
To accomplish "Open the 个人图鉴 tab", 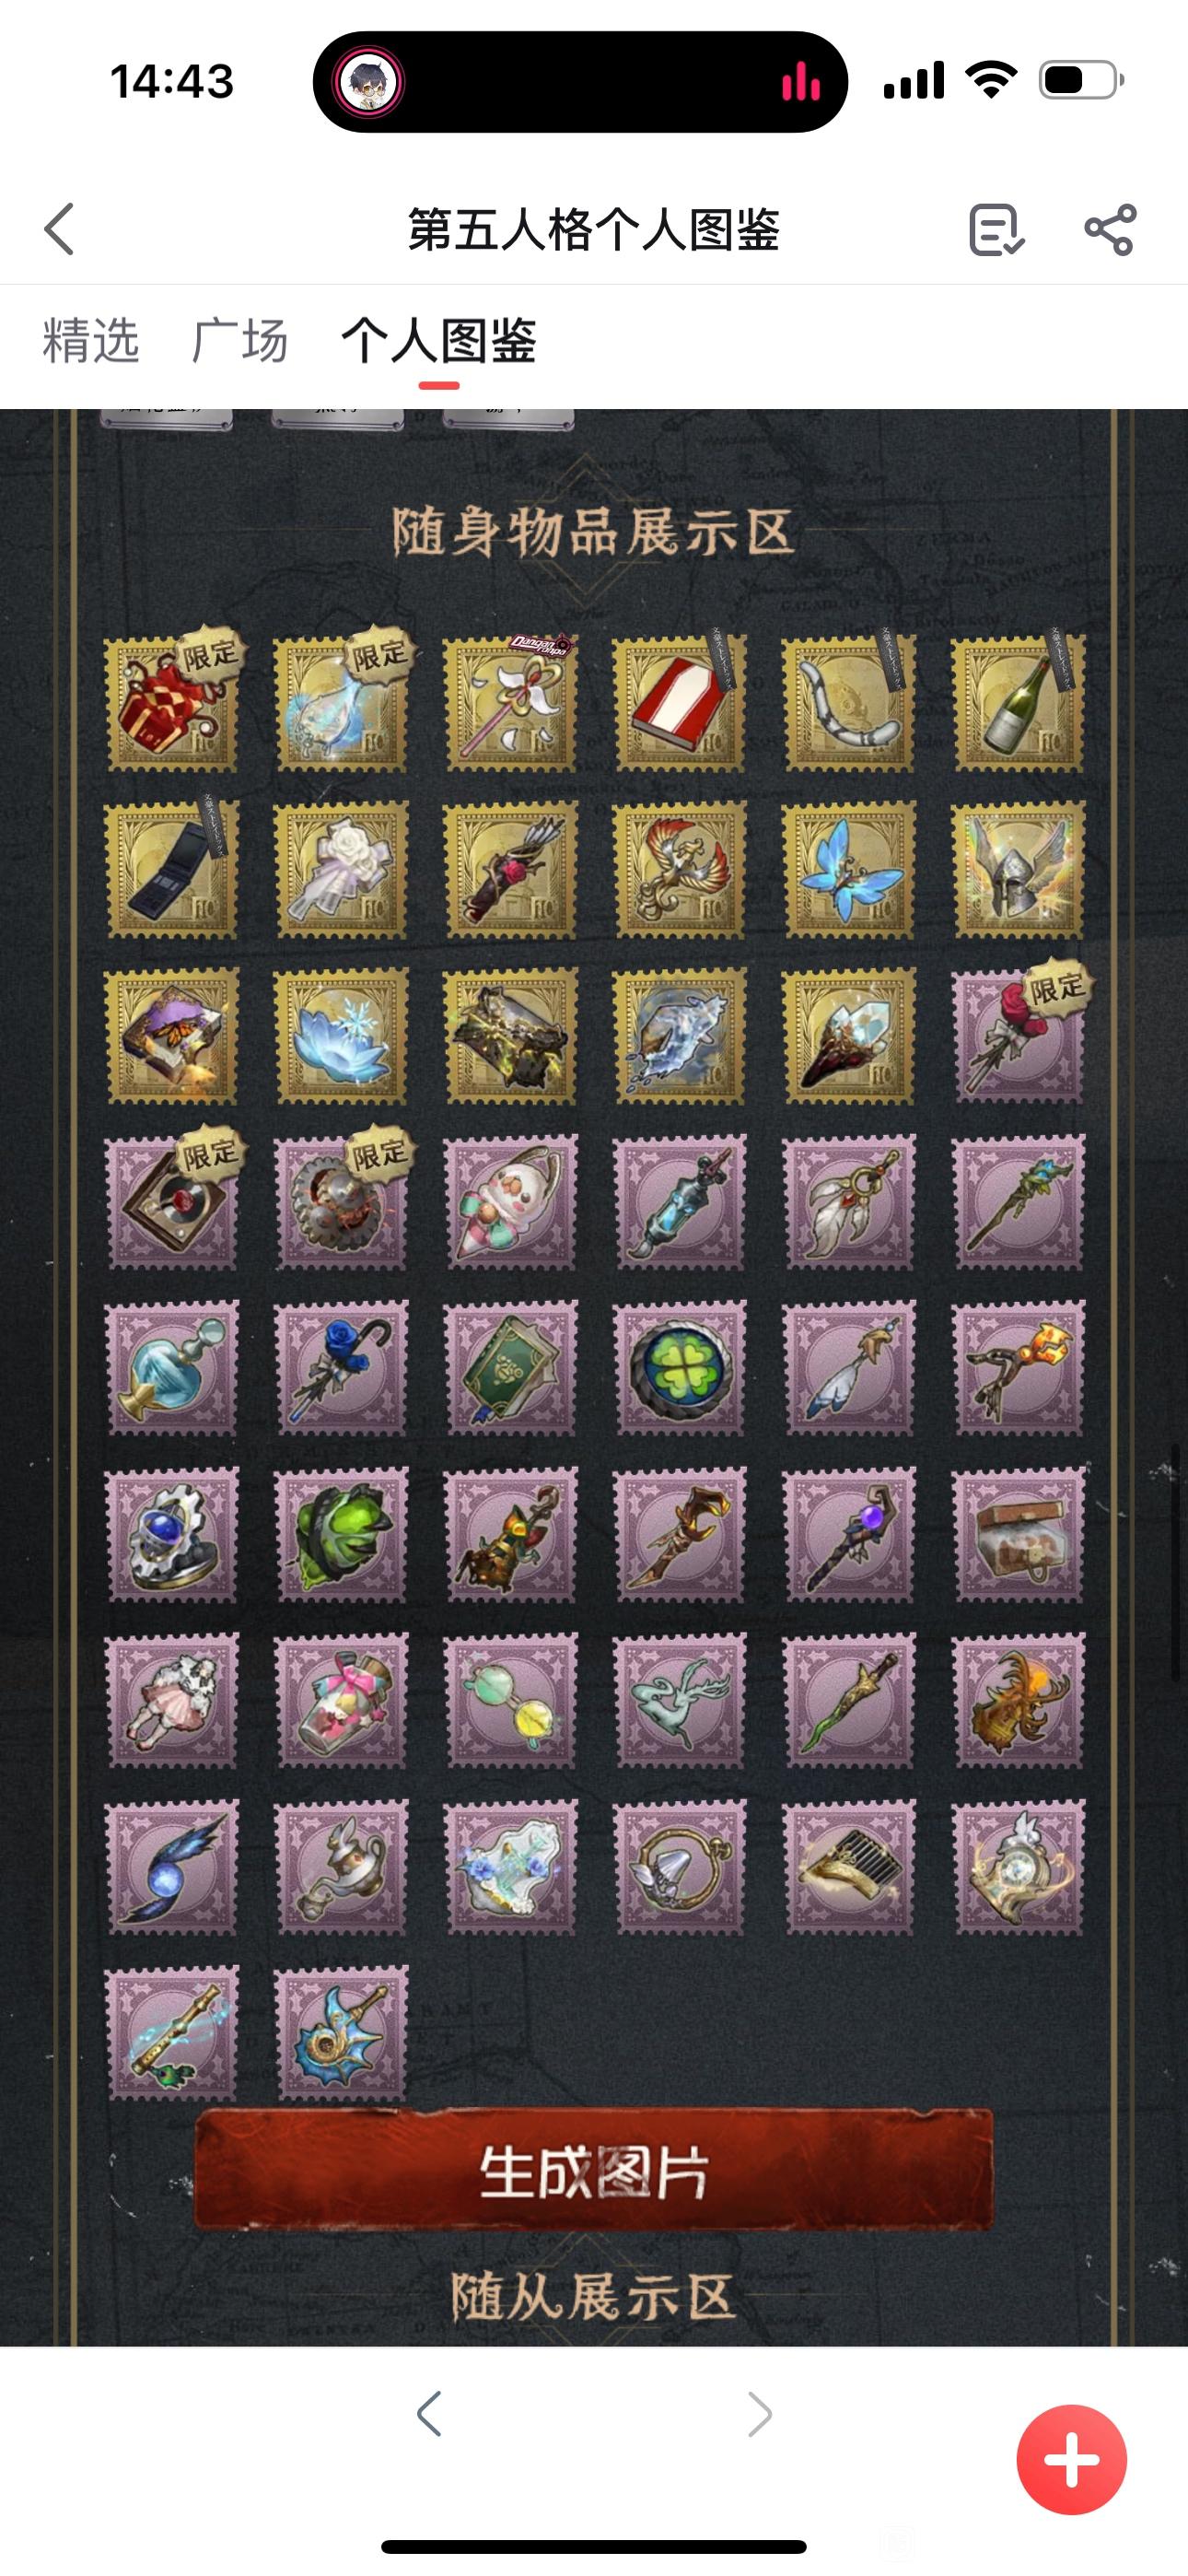I will [438, 341].
